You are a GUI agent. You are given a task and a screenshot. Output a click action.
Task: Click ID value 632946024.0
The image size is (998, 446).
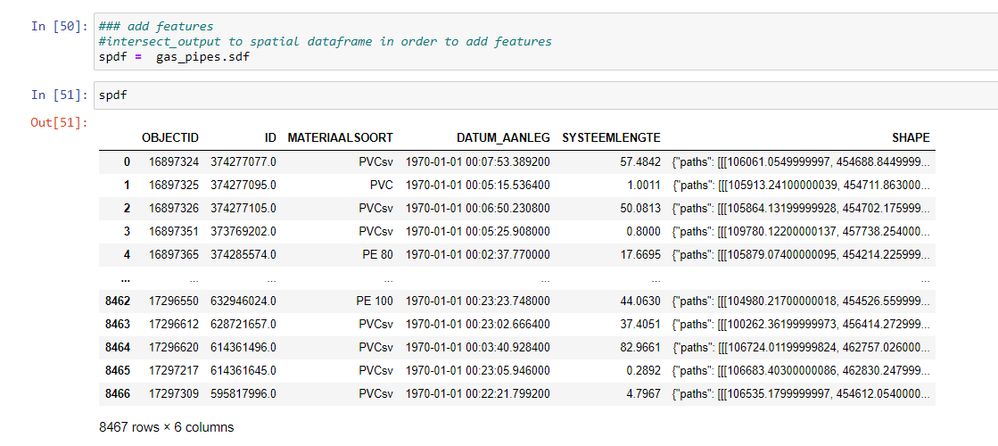pos(244,300)
